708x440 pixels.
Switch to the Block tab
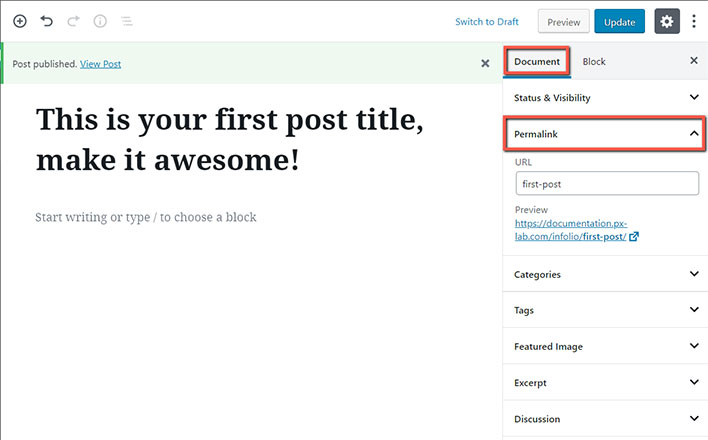click(x=594, y=61)
